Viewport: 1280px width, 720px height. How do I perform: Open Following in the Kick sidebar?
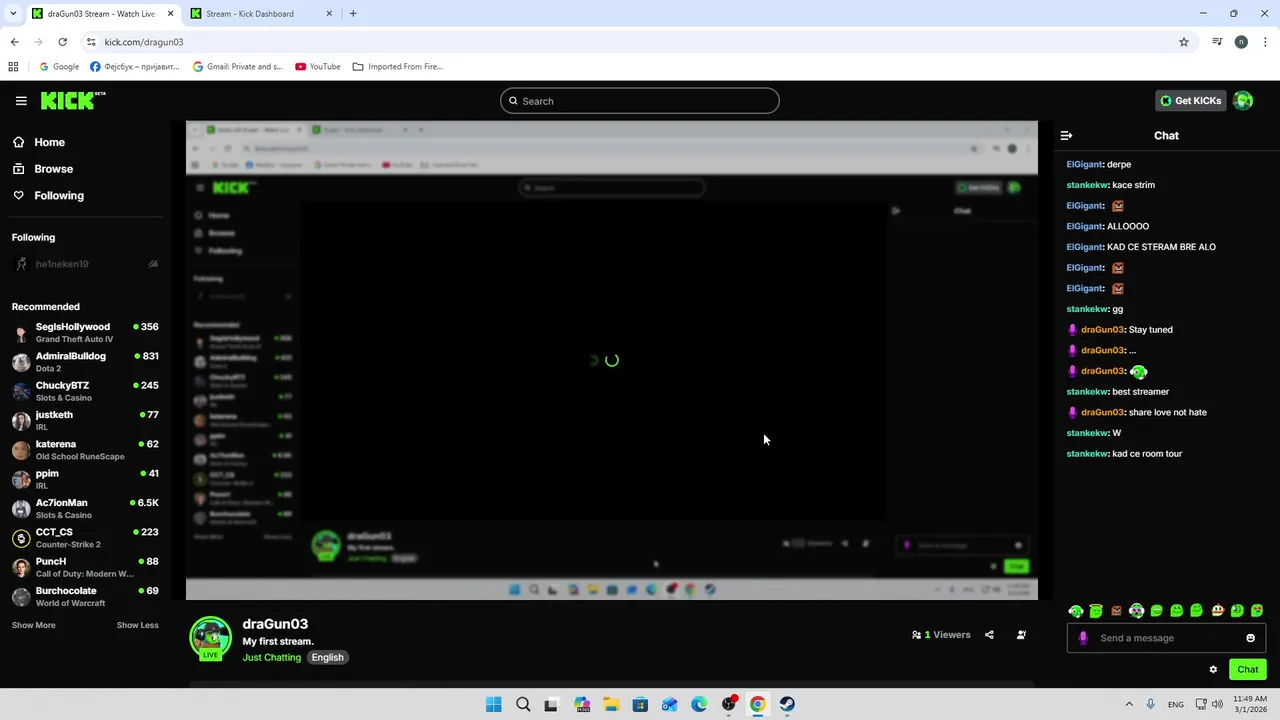[49, 196]
